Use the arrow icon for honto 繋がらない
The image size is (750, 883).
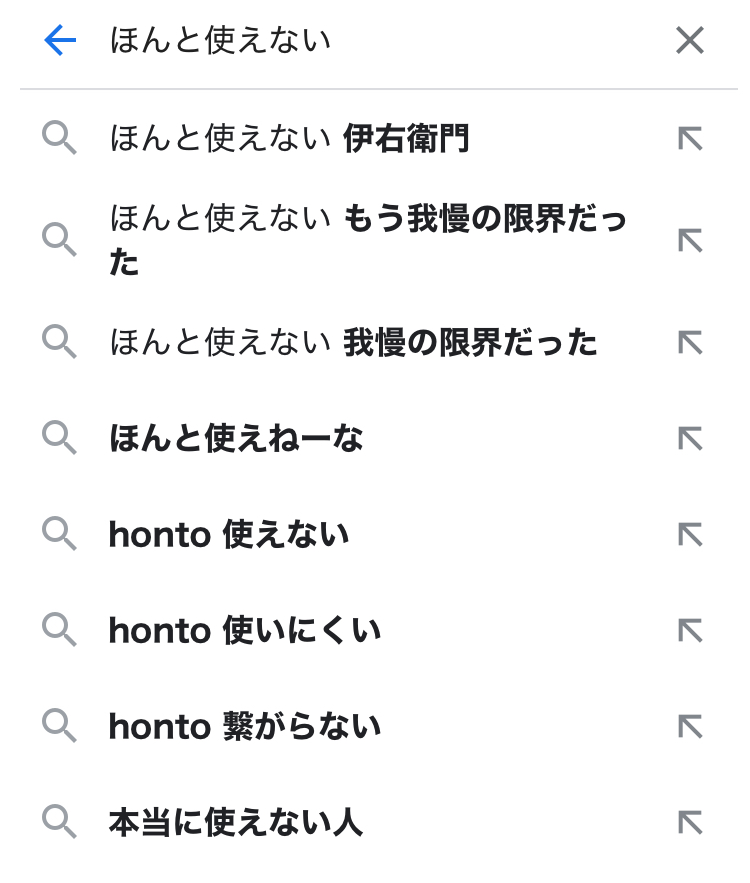[690, 727]
